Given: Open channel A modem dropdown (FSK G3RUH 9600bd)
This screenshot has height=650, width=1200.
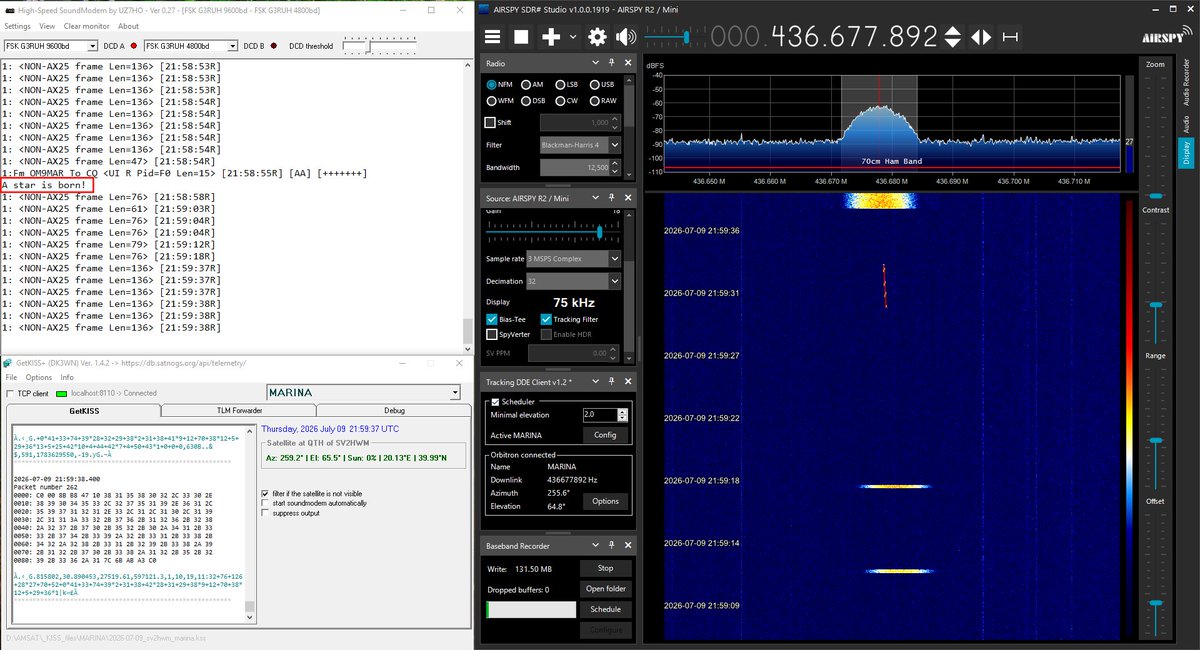Looking at the screenshot, I should 50,46.
